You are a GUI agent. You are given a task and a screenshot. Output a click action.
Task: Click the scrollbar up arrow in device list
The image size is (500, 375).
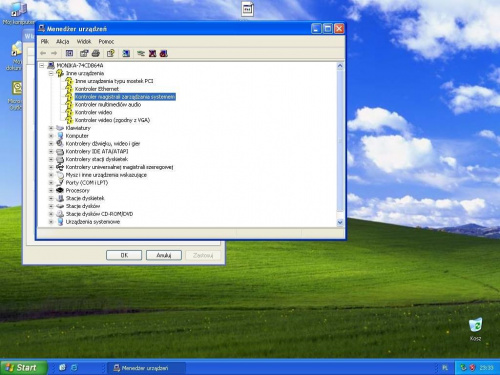(x=340, y=66)
